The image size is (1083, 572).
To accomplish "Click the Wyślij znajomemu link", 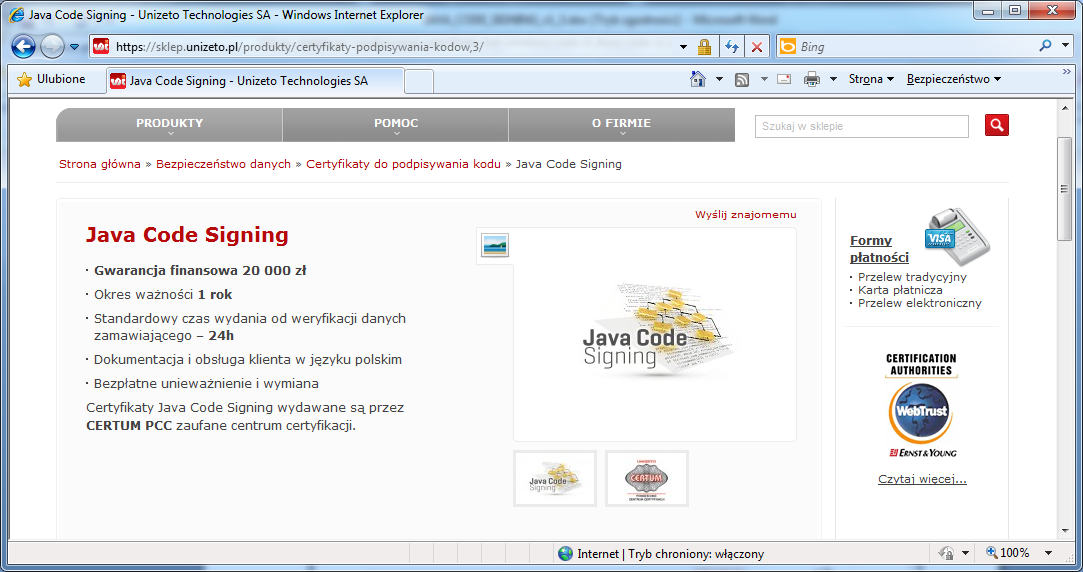I will [x=746, y=215].
